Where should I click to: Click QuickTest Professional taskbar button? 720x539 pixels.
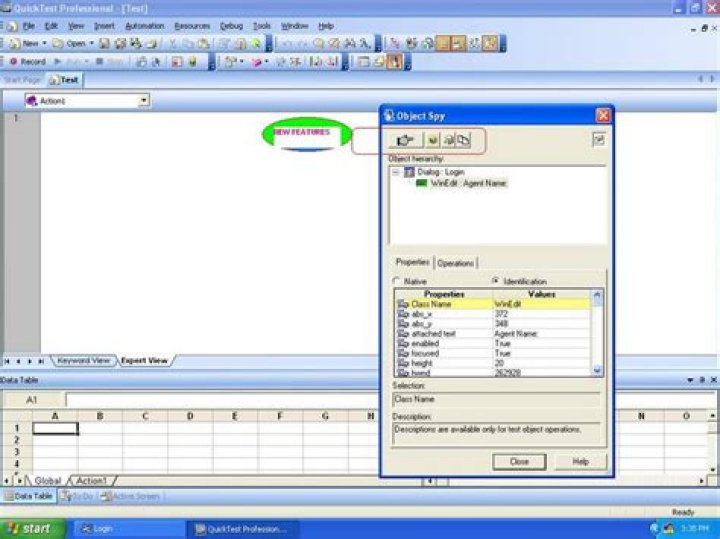pos(242,529)
